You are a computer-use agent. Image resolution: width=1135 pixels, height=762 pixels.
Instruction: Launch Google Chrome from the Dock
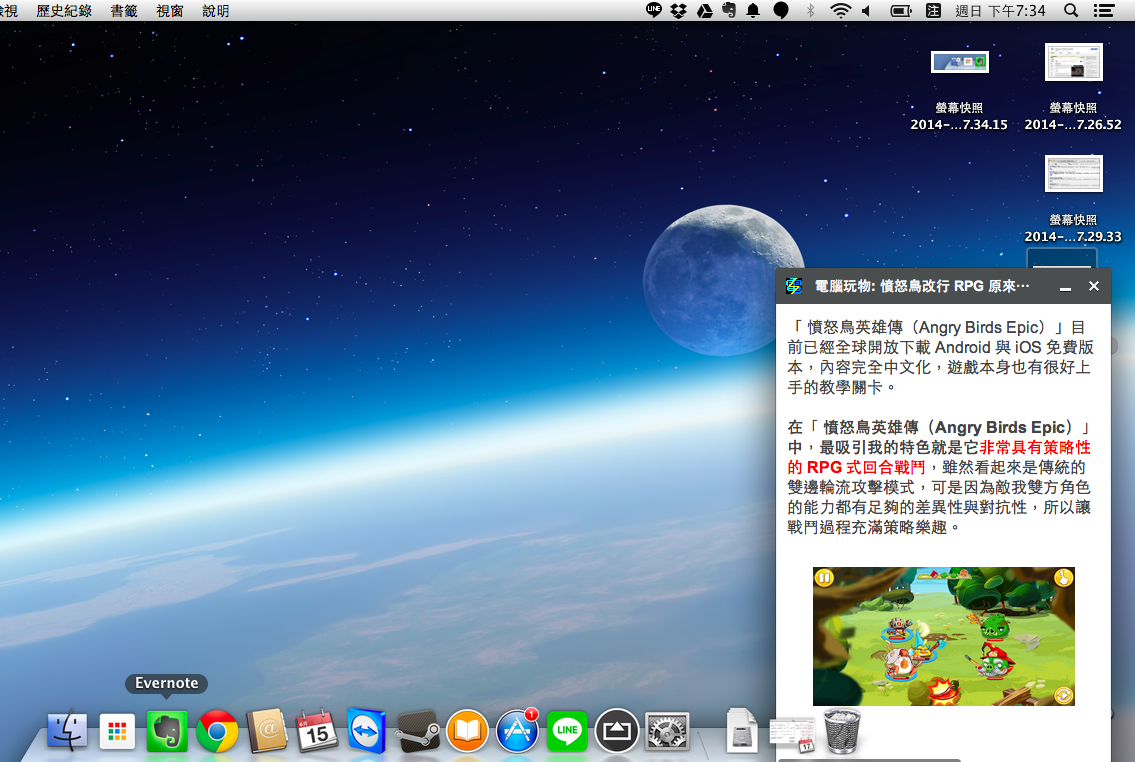click(x=217, y=732)
